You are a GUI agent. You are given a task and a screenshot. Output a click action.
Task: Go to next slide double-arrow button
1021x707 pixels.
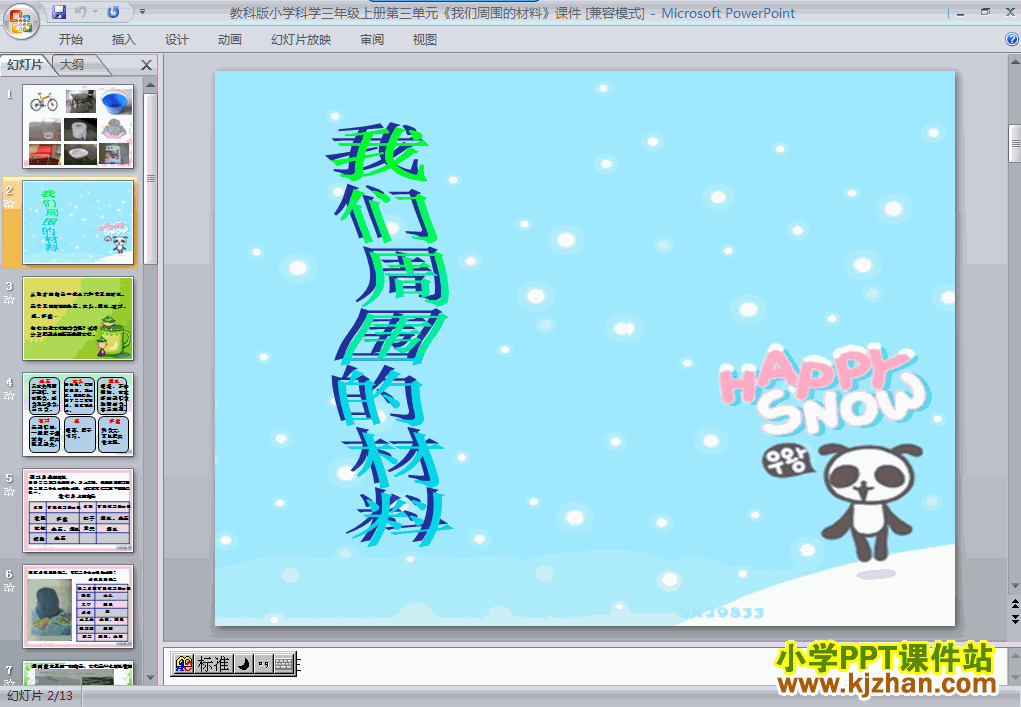coord(1014,619)
